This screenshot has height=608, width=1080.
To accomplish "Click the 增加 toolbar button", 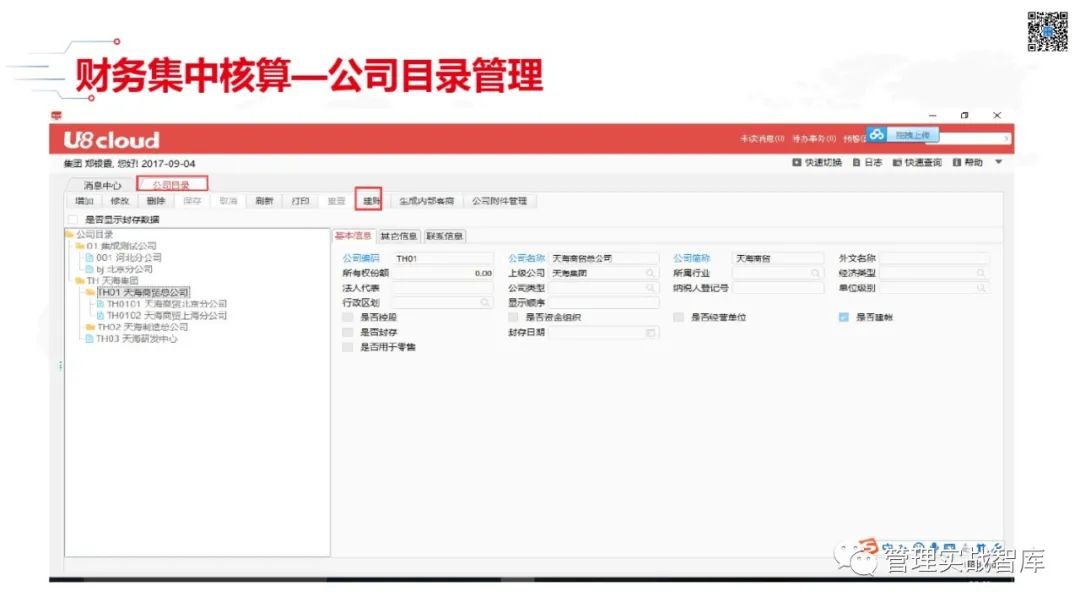I will 84,201.
